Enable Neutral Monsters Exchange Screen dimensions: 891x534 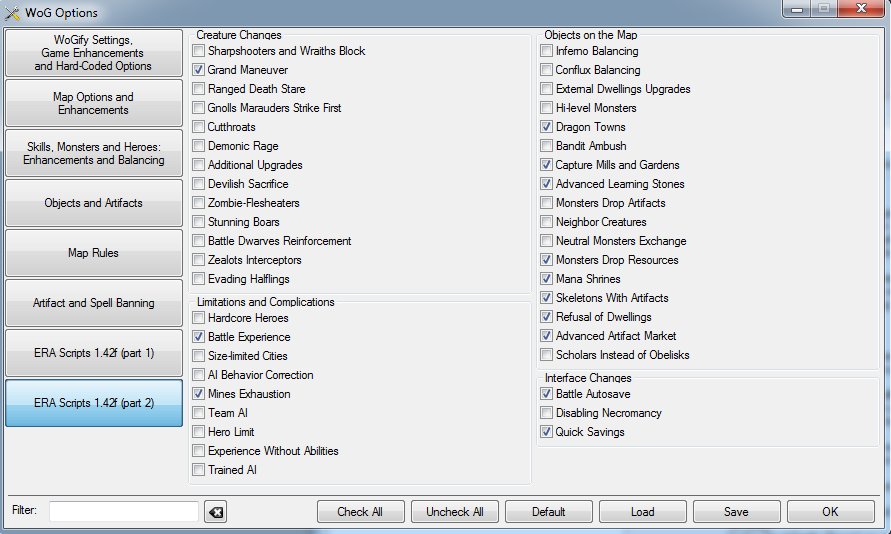coord(546,241)
